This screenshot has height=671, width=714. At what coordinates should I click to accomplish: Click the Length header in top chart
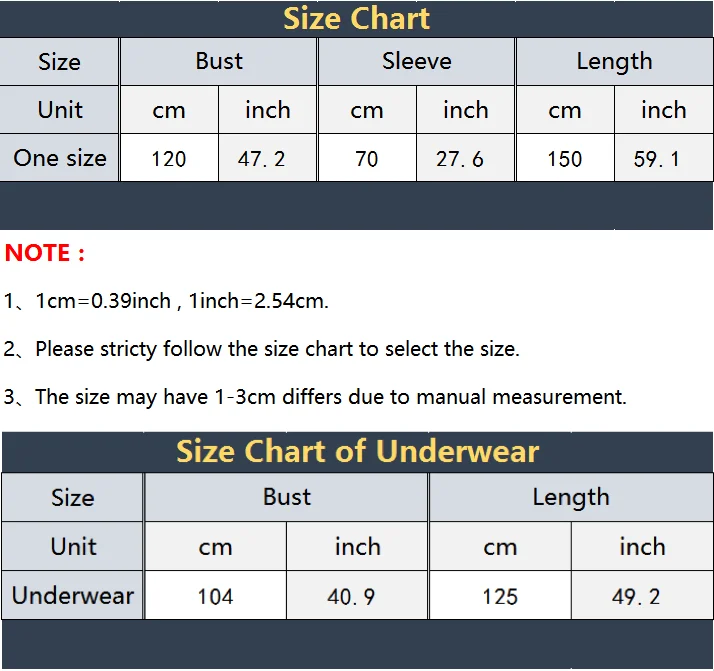(x=614, y=61)
